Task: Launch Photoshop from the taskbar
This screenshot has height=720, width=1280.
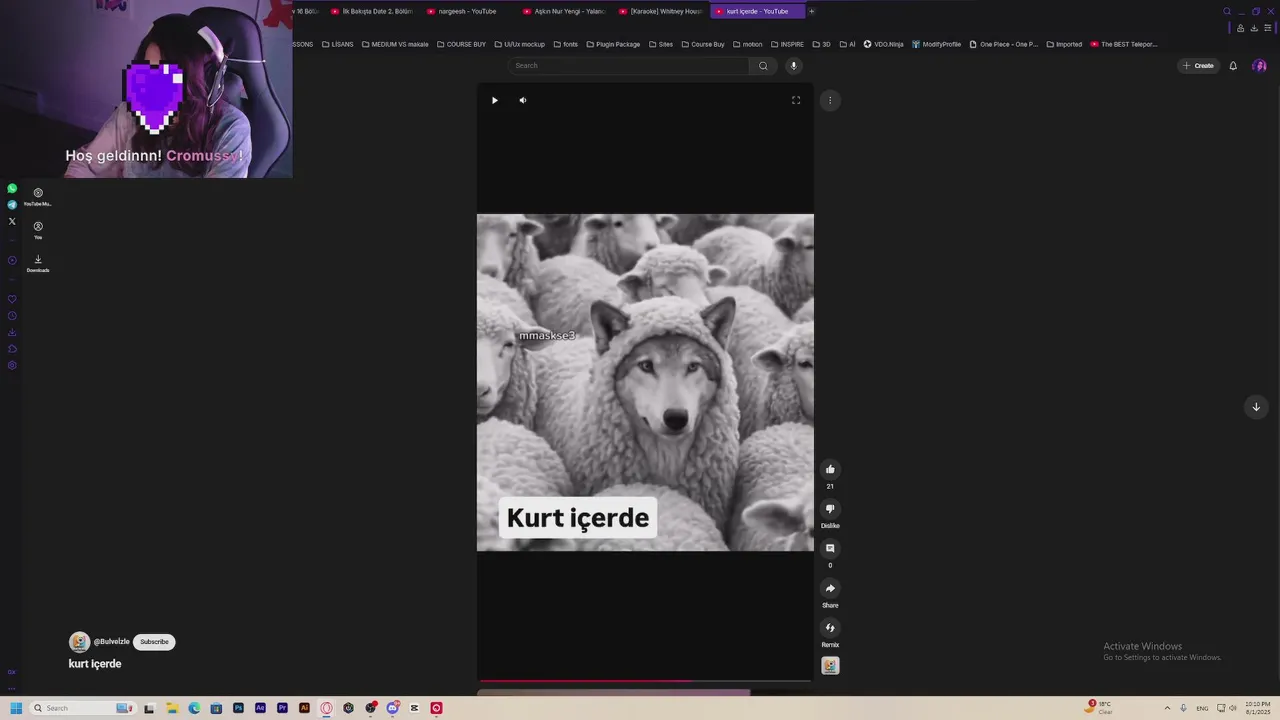Action: point(238,708)
